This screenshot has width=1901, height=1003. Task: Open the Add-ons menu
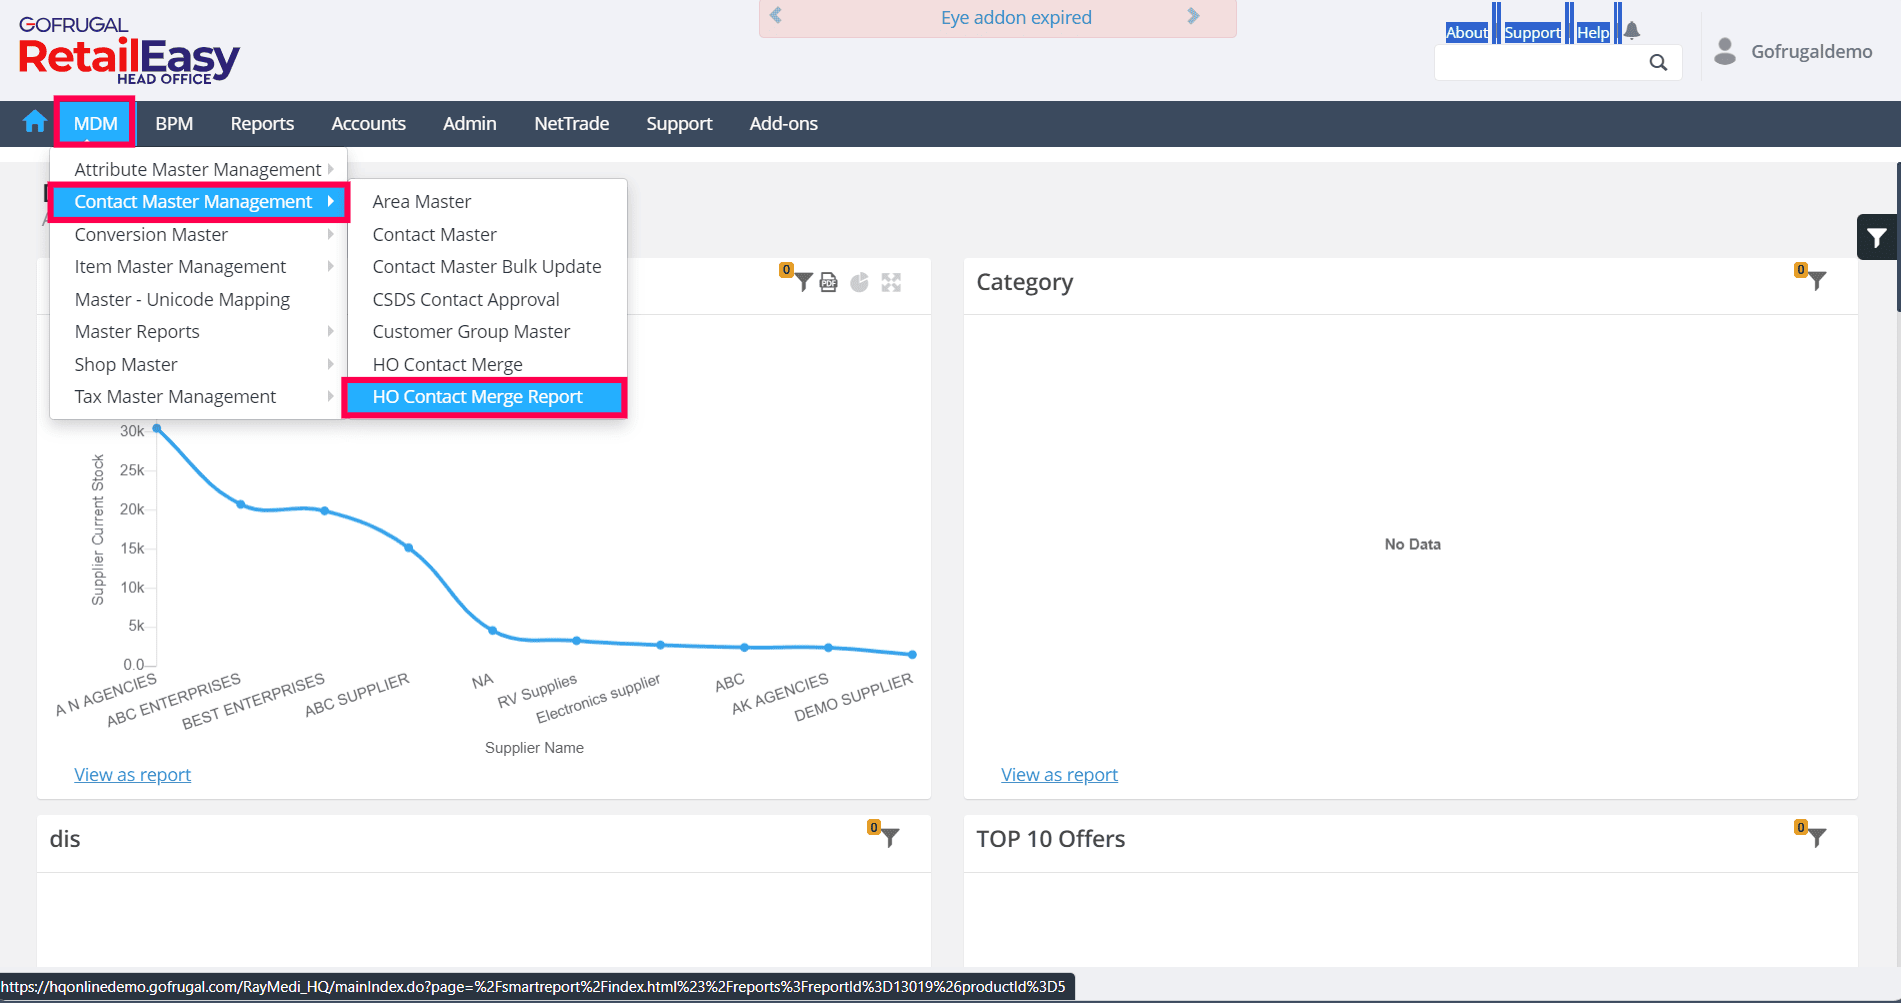click(x=784, y=123)
